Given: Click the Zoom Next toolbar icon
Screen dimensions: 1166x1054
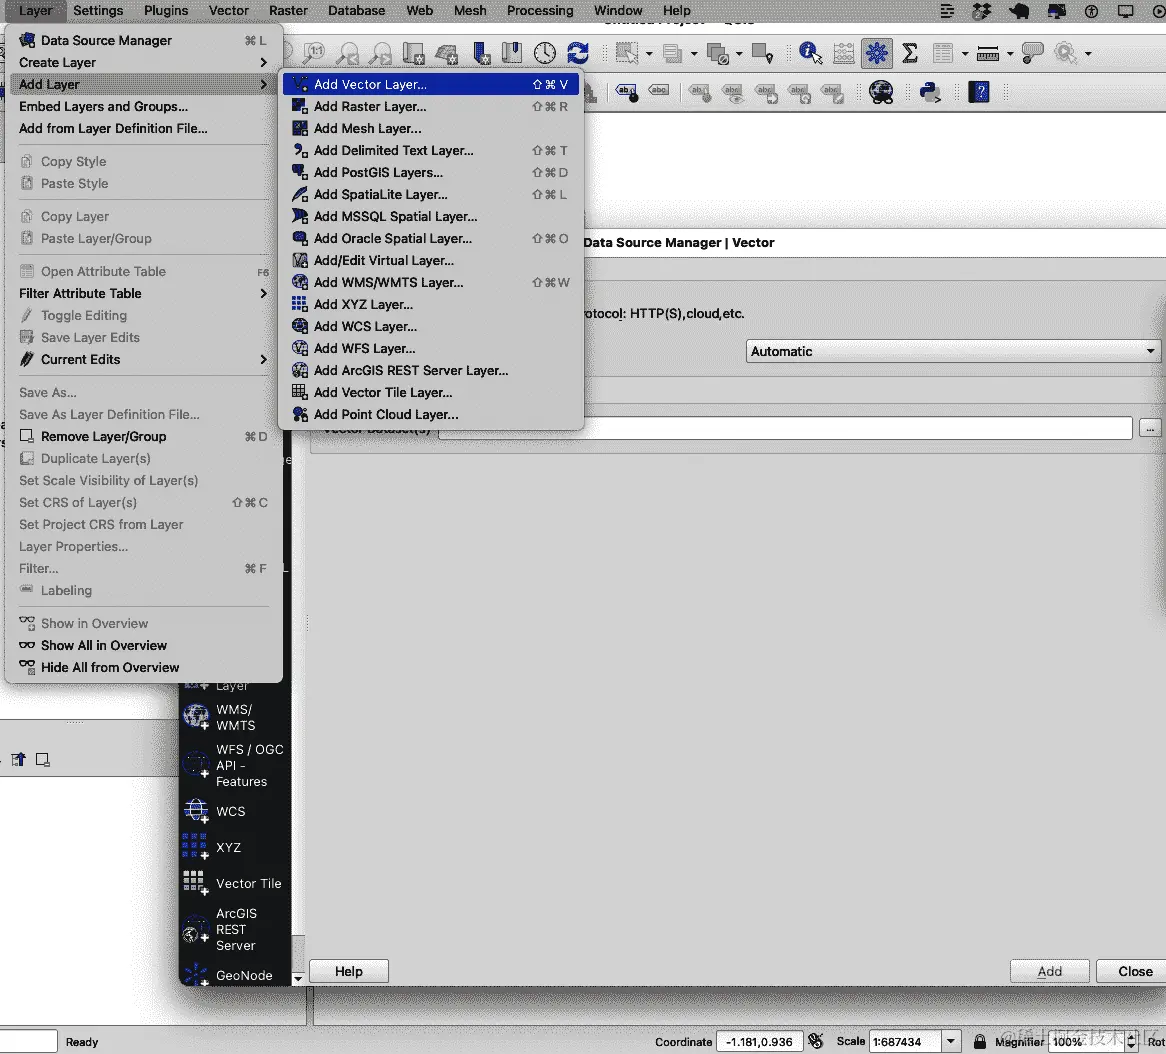Looking at the screenshot, I should [380, 53].
